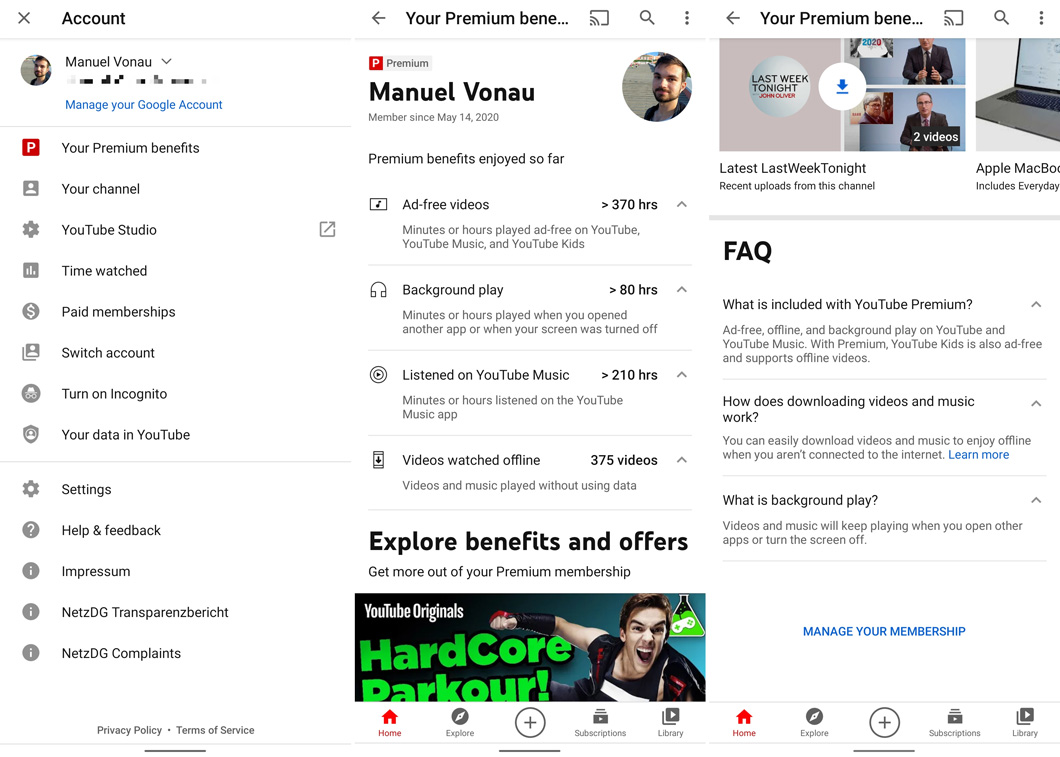The height and width of the screenshot is (757, 1060).
Task: Collapse Listened on YouTube Music section
Action: (x=682, y=374)
